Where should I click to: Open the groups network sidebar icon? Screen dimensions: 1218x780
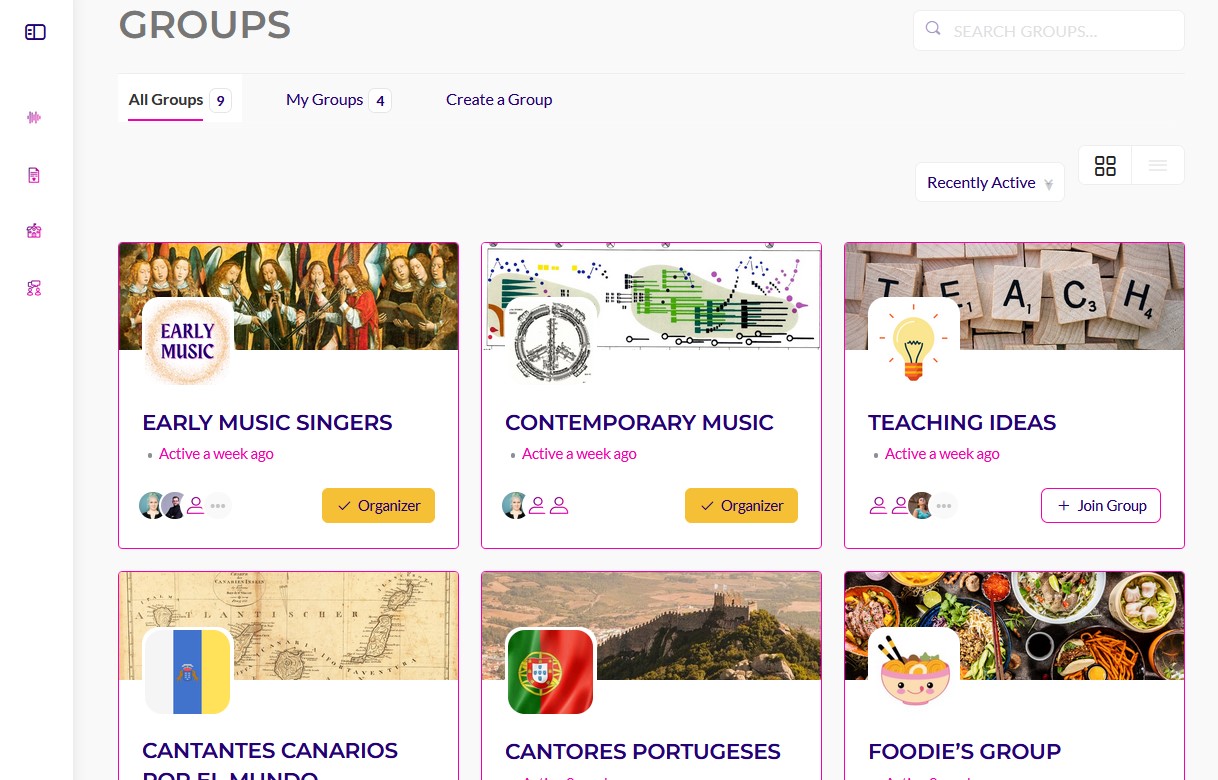[x=34, y=288]
